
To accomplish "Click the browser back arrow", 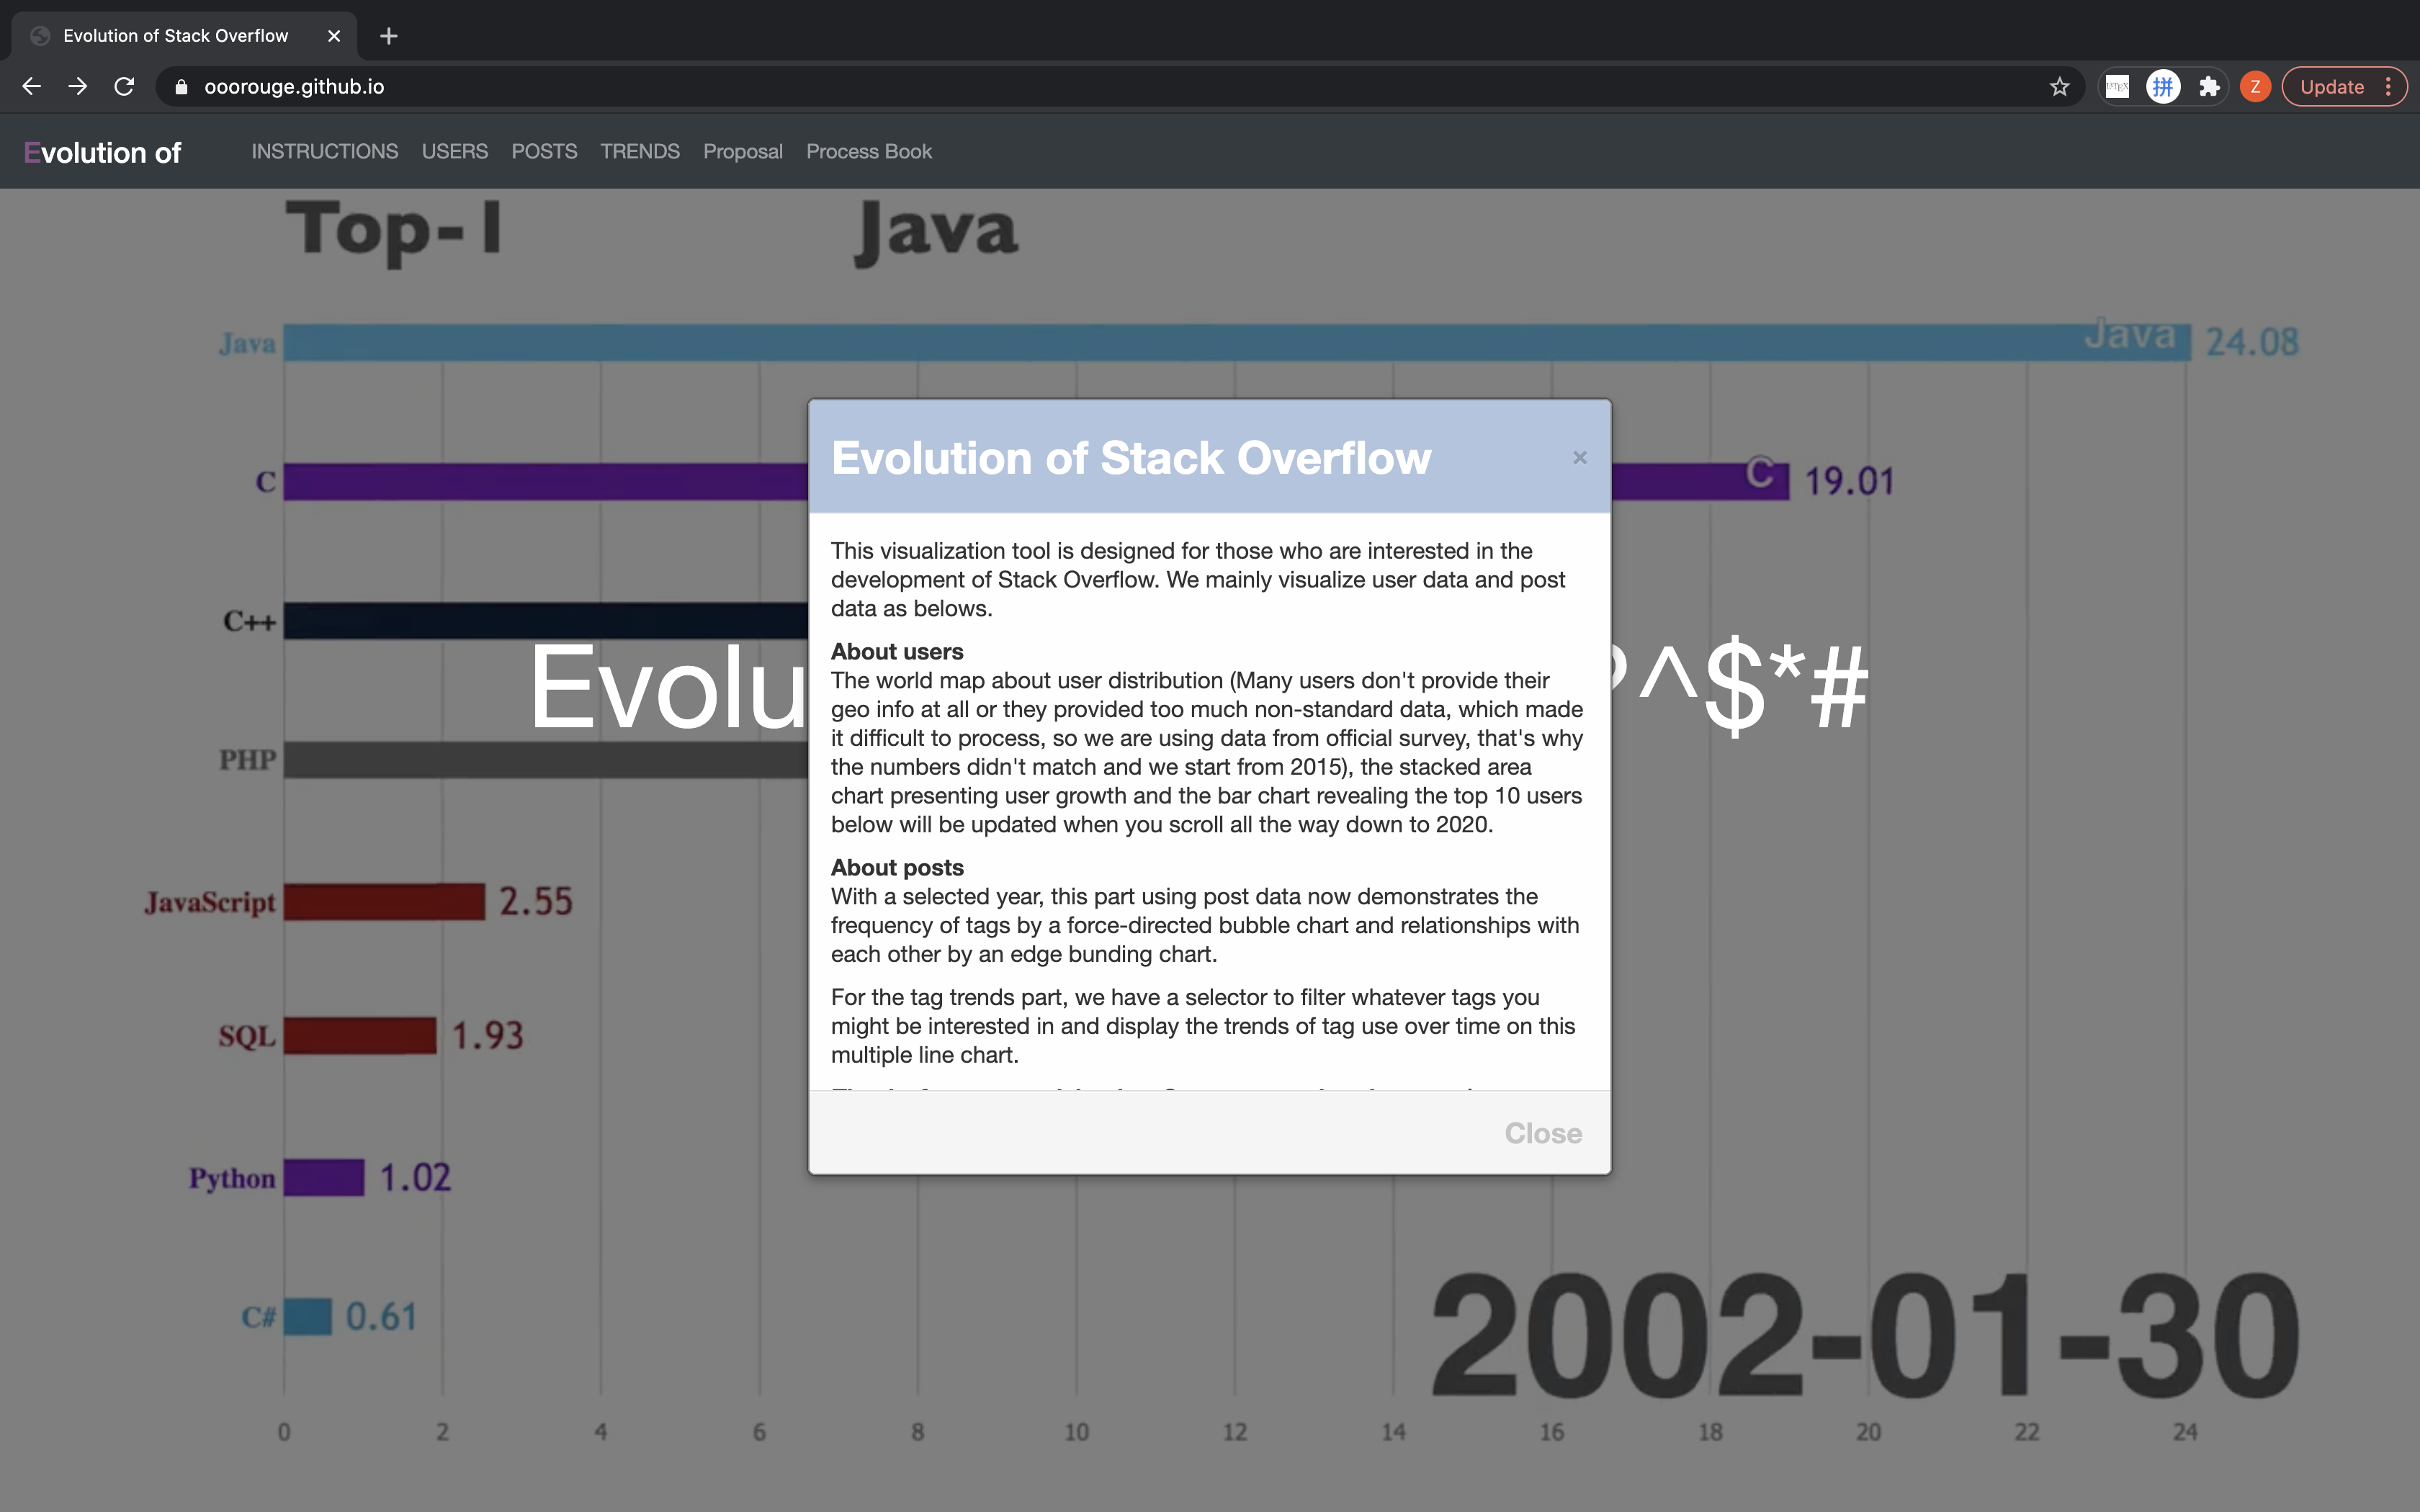I will tap(31, 87).
